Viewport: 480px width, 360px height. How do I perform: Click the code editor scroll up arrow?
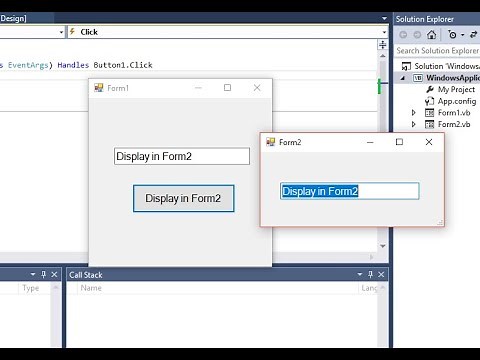coord(383,56)
